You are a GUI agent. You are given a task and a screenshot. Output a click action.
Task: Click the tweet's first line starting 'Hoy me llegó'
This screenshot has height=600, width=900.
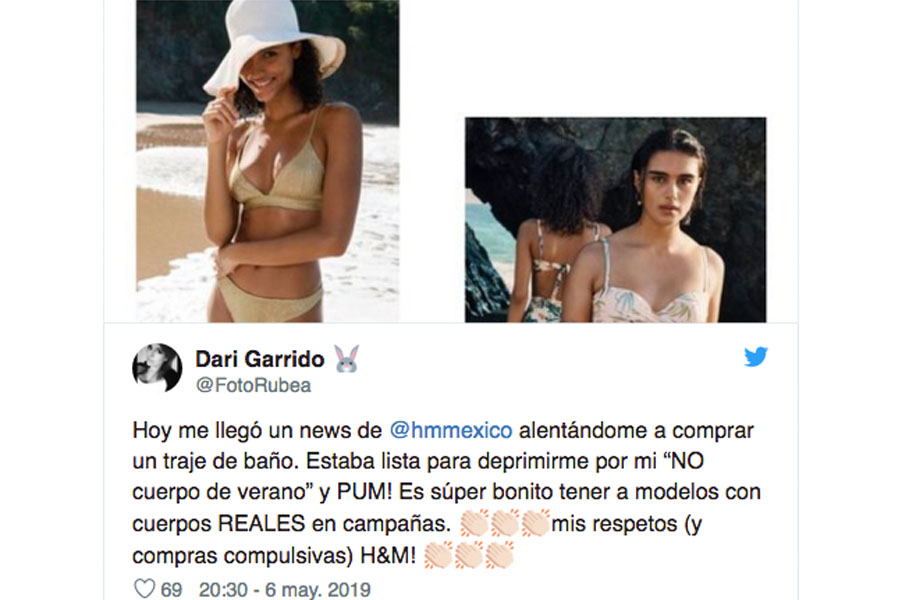tap(443, 430)
